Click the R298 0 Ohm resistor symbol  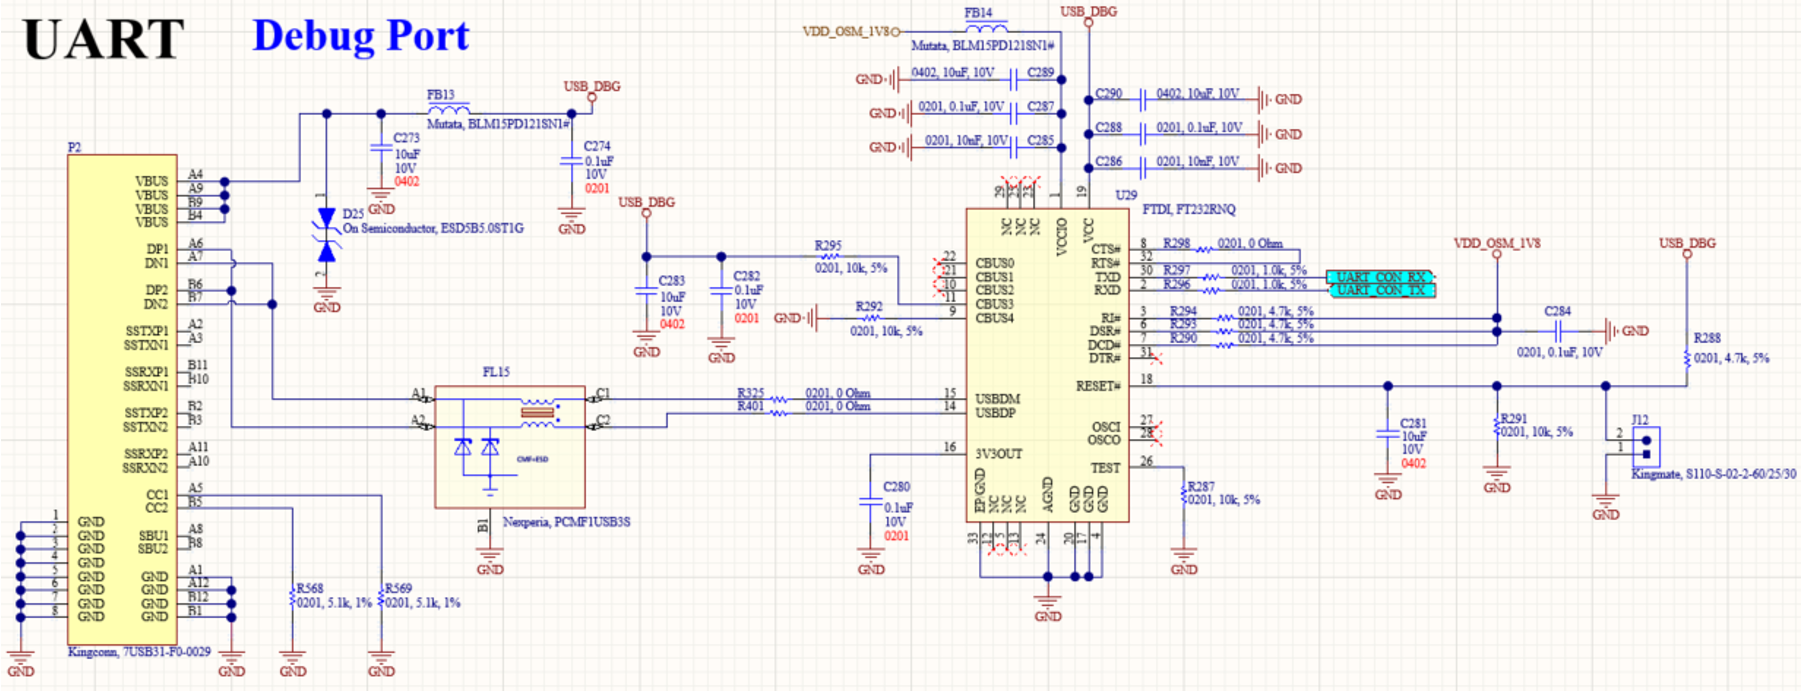pyautogui.click(x=1205, y=250)
